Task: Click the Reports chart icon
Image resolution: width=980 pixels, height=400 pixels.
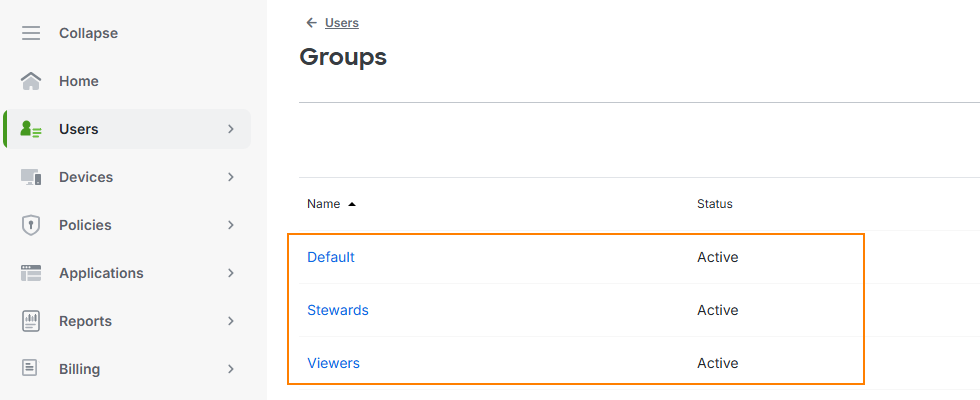Action: pyautogui.click(x=31, y=321)
